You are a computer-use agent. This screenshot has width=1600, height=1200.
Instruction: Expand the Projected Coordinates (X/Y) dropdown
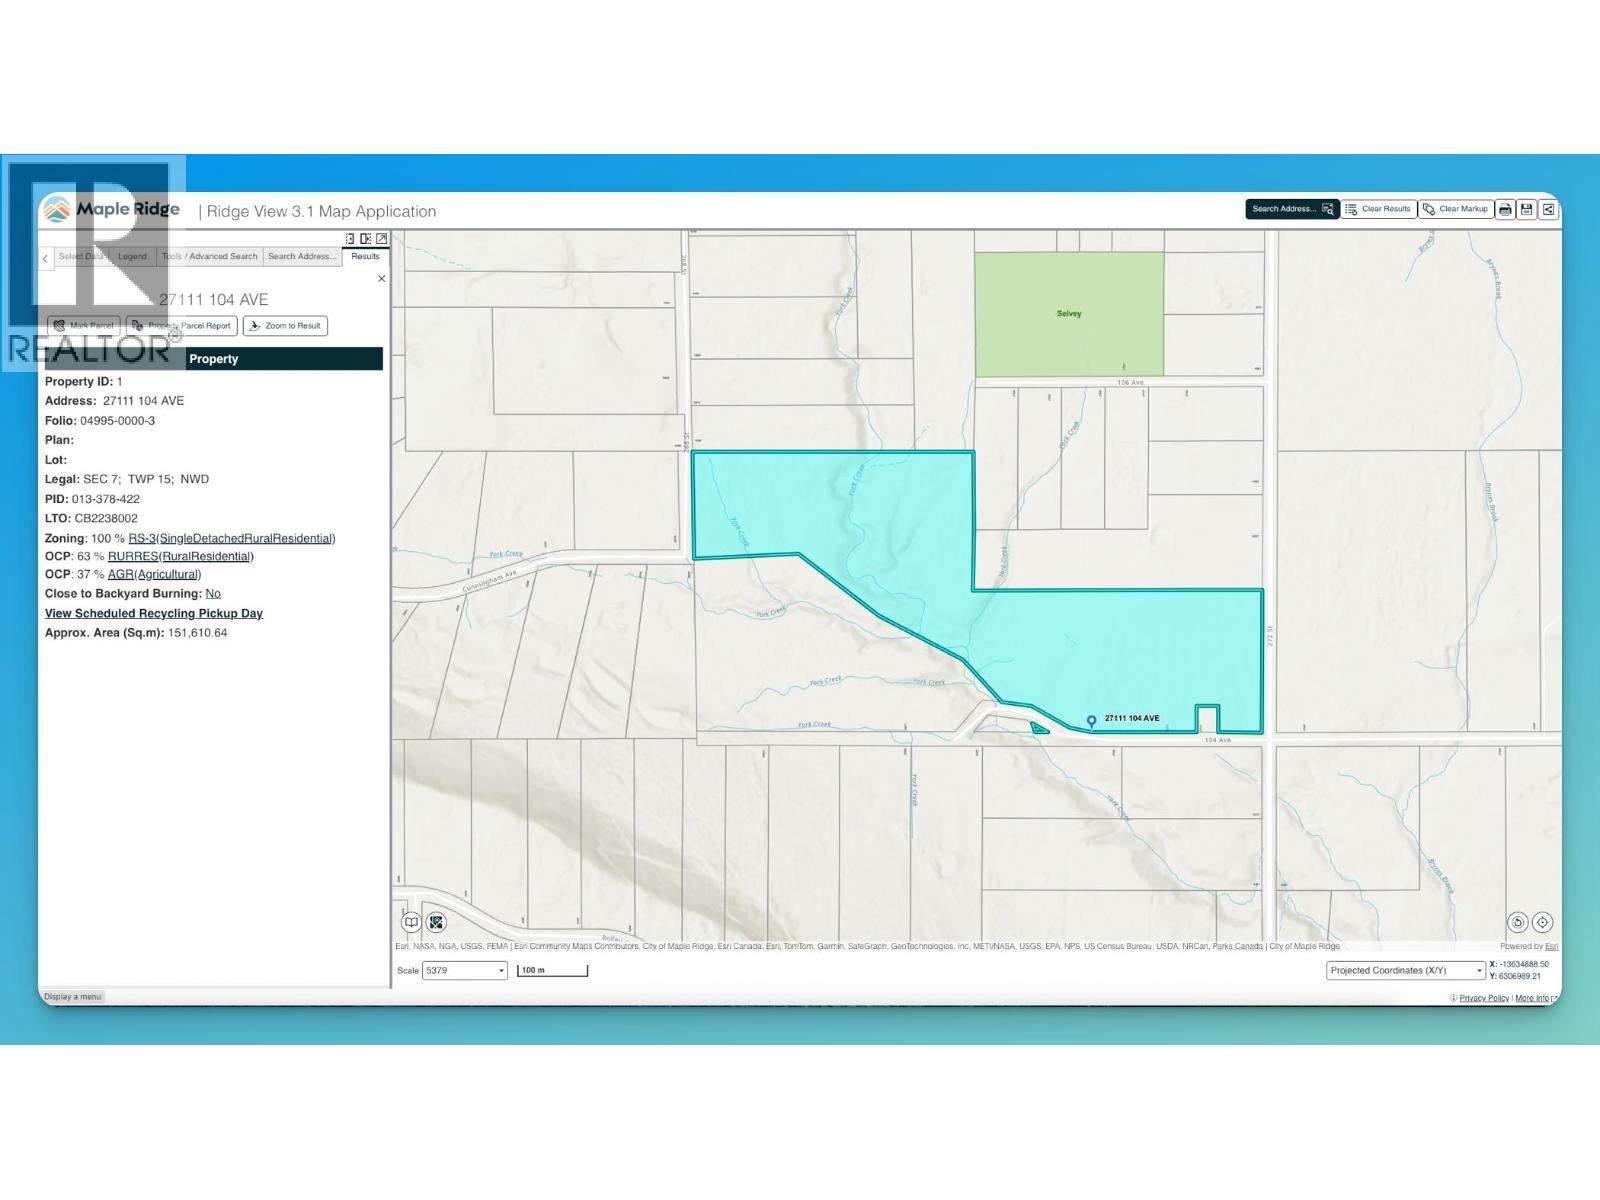[x=1405, y=970]
